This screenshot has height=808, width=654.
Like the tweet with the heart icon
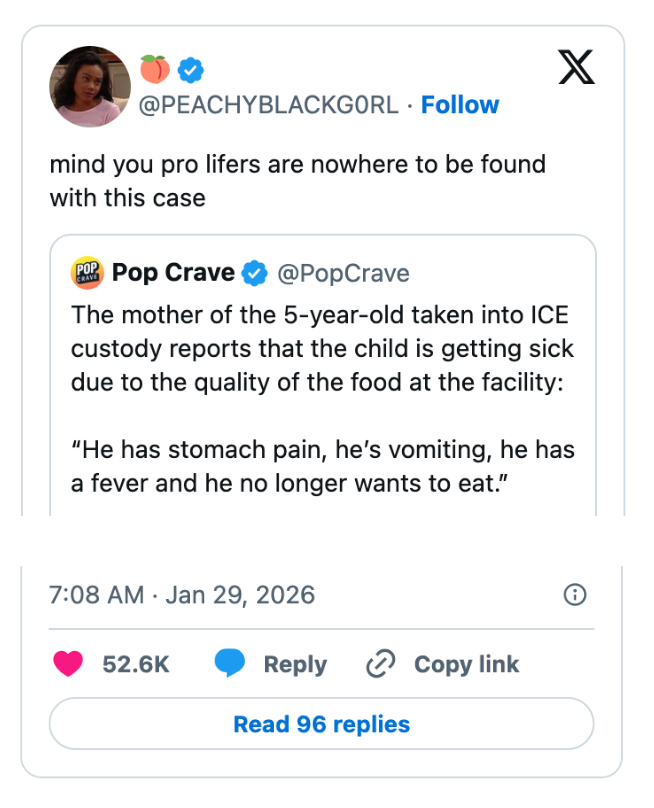(68, 664)
